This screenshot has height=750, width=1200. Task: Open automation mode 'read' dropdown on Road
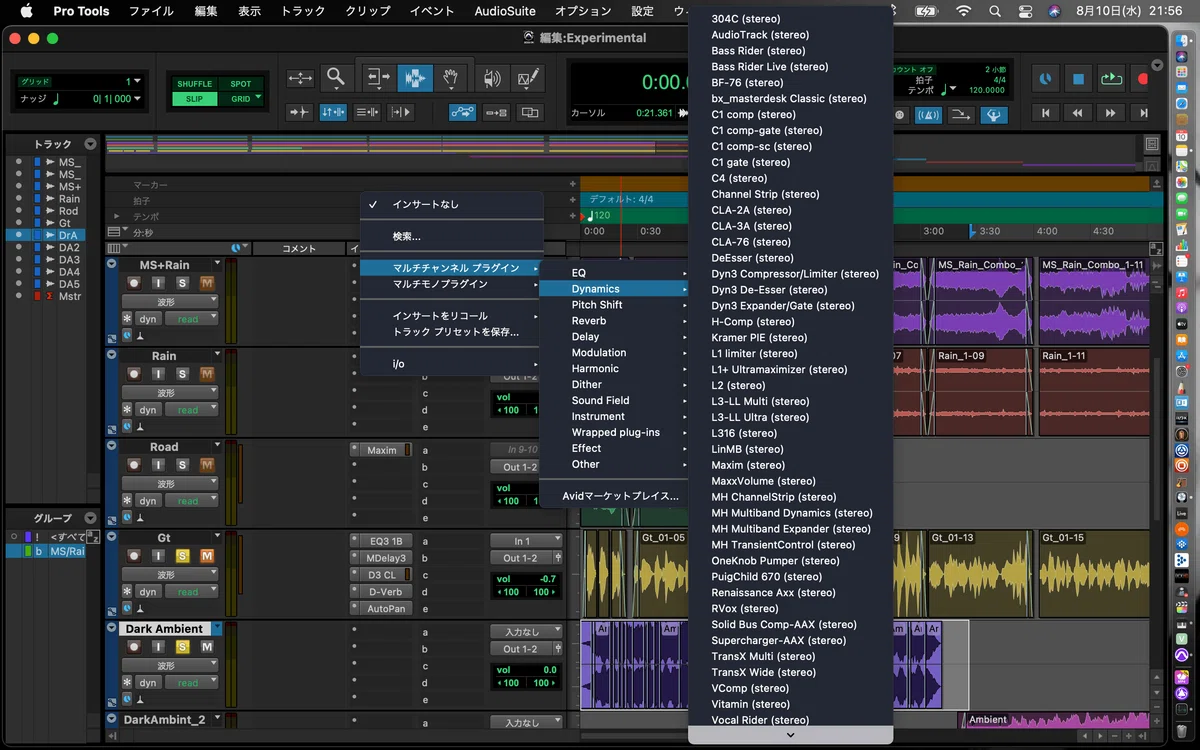coord(193,501)
